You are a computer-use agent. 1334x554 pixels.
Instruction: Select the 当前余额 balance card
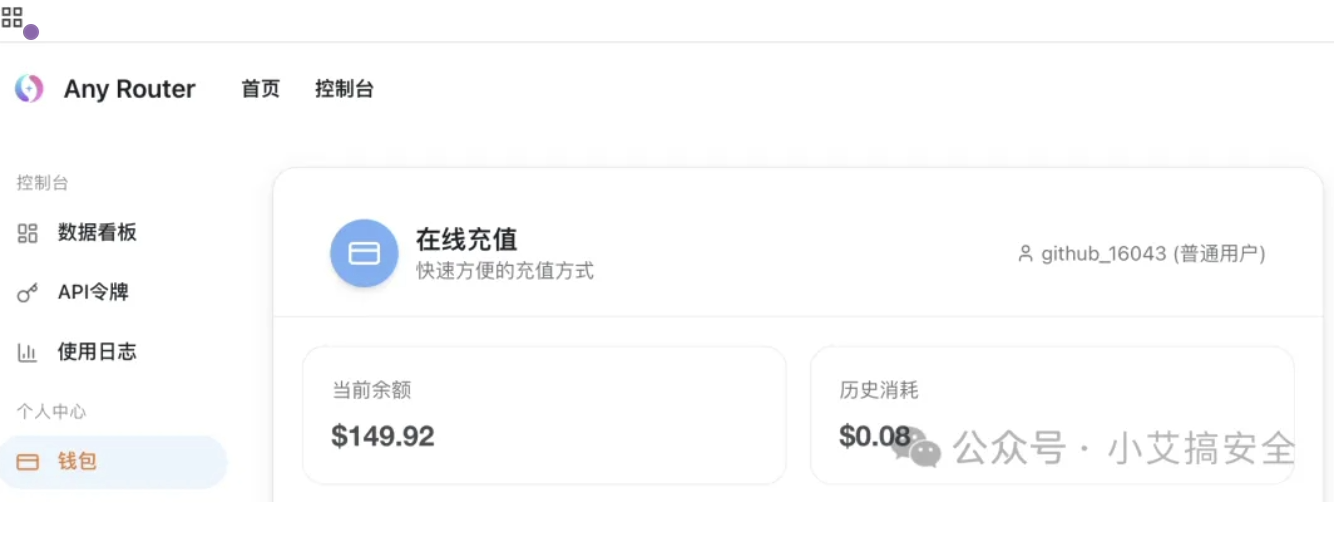click(x=544, y=414)
